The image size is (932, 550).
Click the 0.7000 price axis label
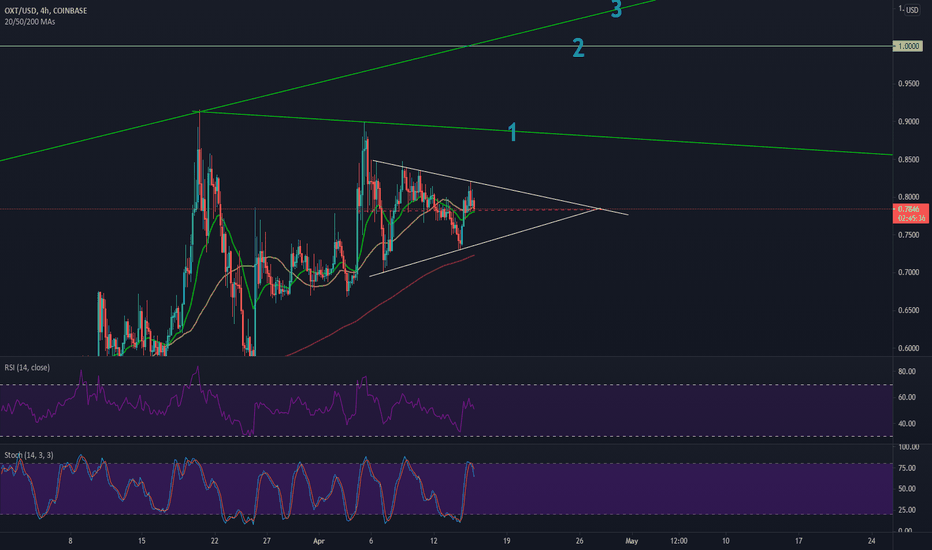[908, 272]
